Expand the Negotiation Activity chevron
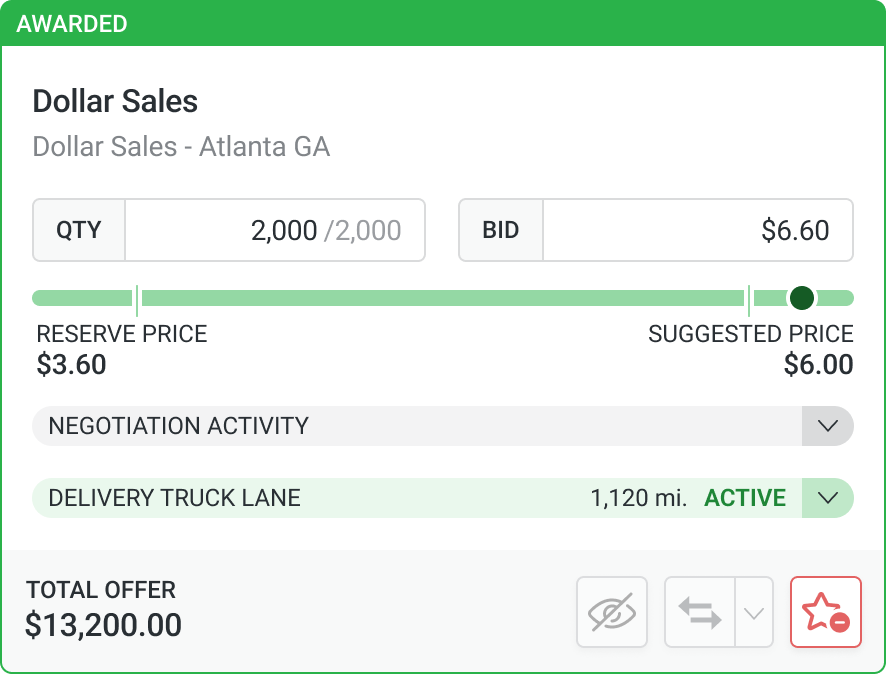 (827, 425)
